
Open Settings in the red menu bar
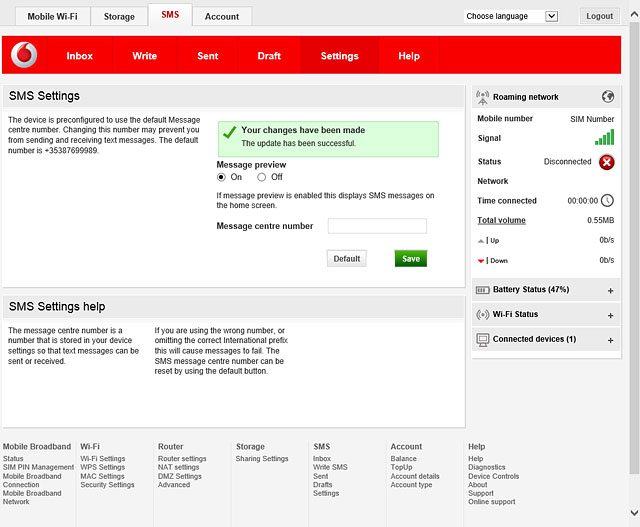click(x=340, y=56)
